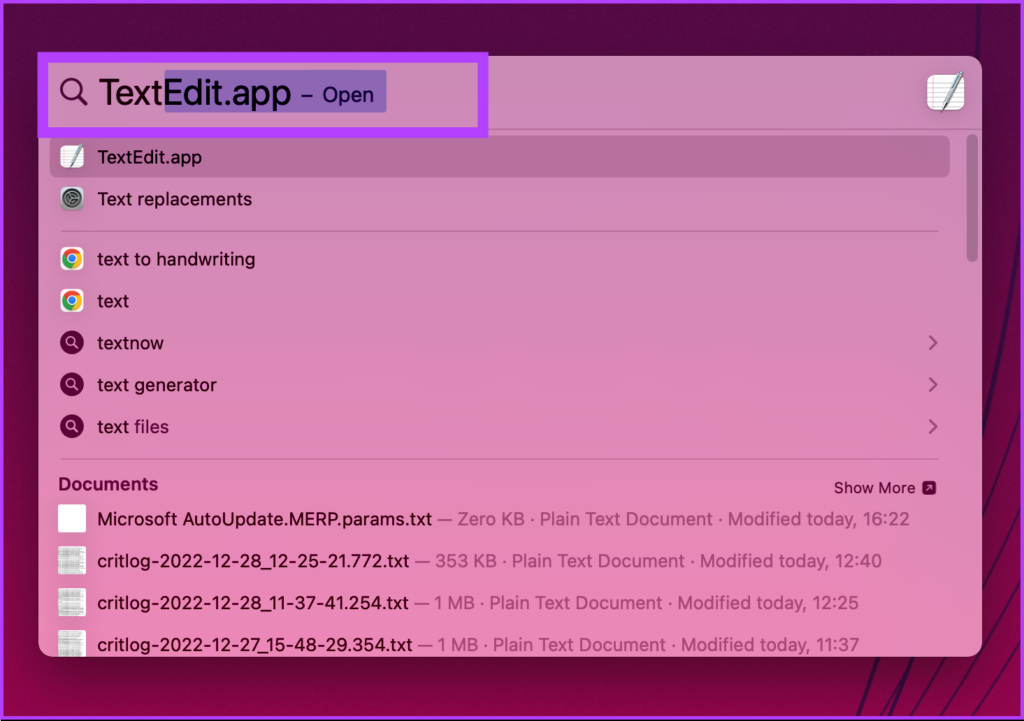Expand the textnow suggestion chevron
Viewport: 1024px width, 721px height.
point(932,343)
